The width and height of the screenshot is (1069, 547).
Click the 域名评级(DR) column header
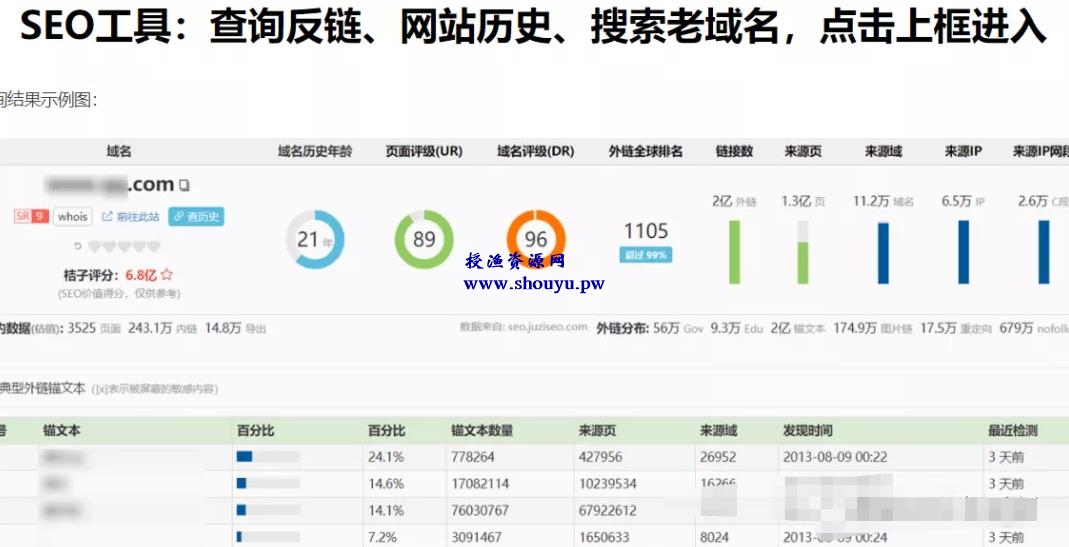pos(536,151)
